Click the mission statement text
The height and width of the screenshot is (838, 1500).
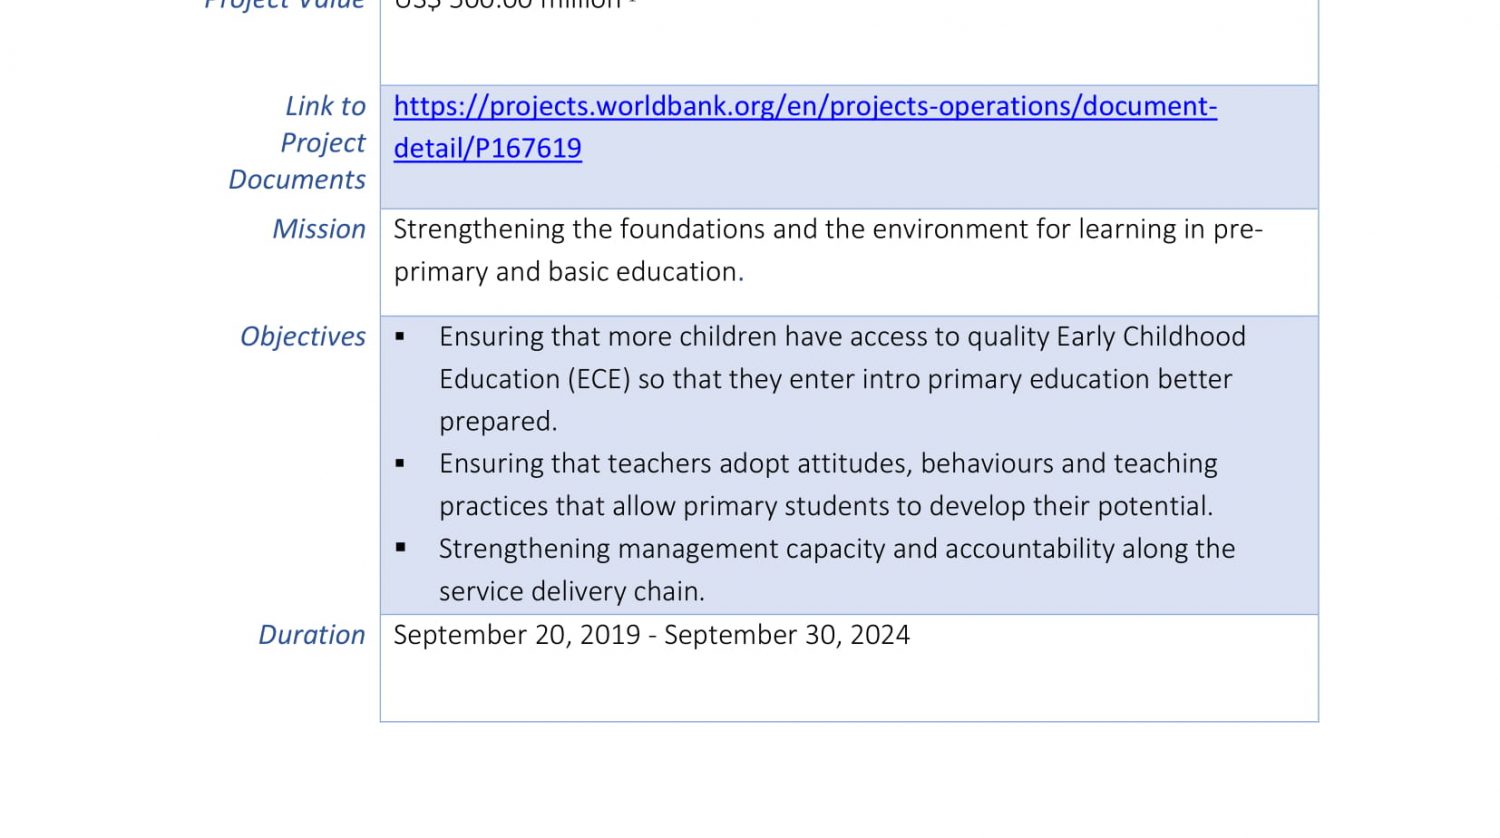click(x=827, y=230)
